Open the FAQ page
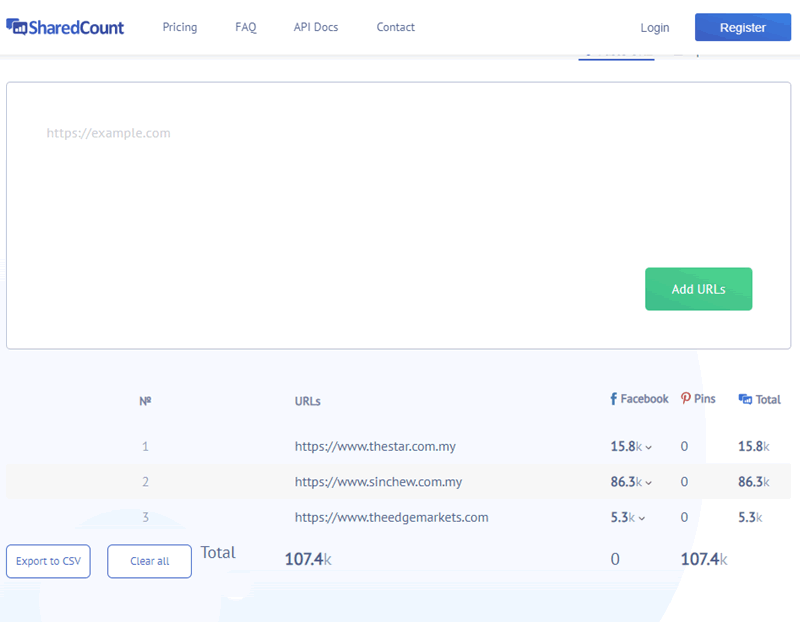800x622 pixels. 245,27
